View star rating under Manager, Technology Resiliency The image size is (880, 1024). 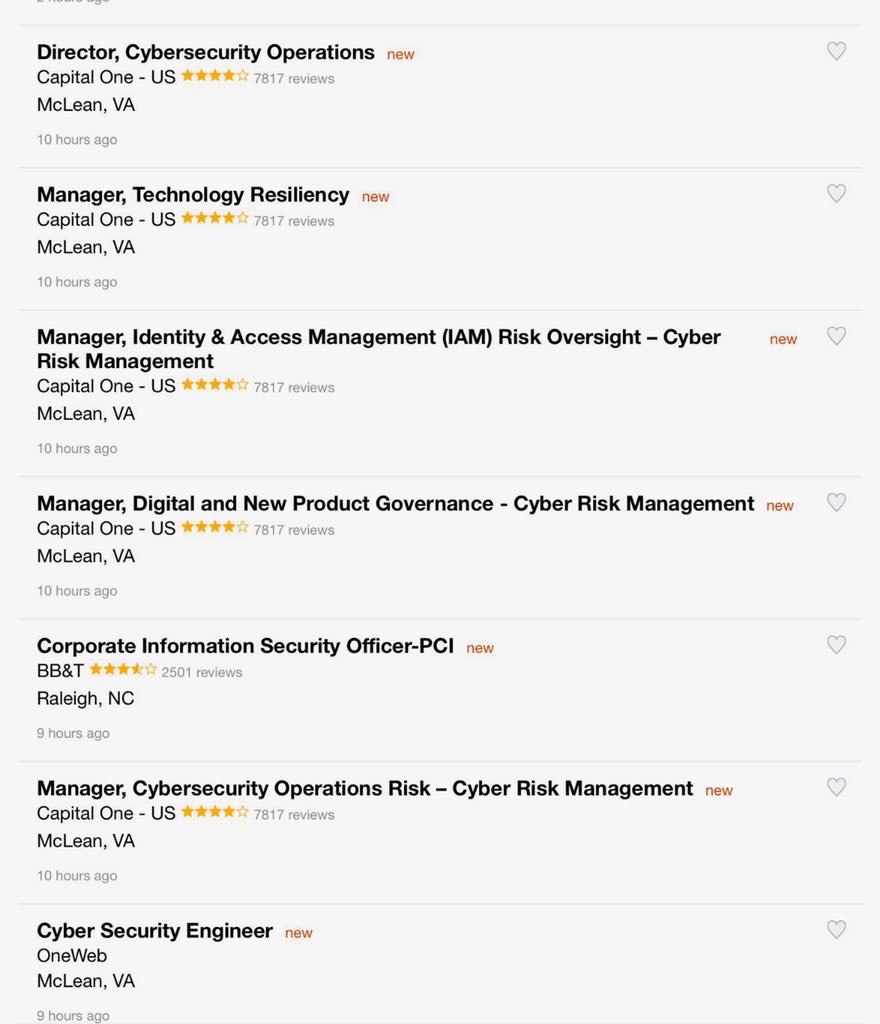tap(215, 218)
